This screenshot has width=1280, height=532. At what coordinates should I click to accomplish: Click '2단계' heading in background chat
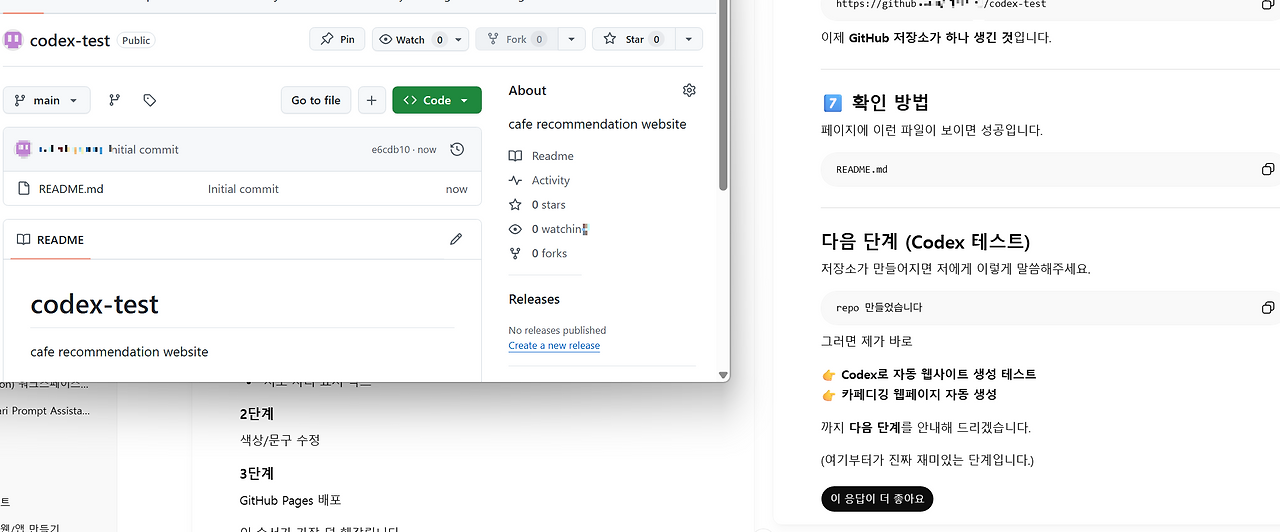click(x=257, y=413)
